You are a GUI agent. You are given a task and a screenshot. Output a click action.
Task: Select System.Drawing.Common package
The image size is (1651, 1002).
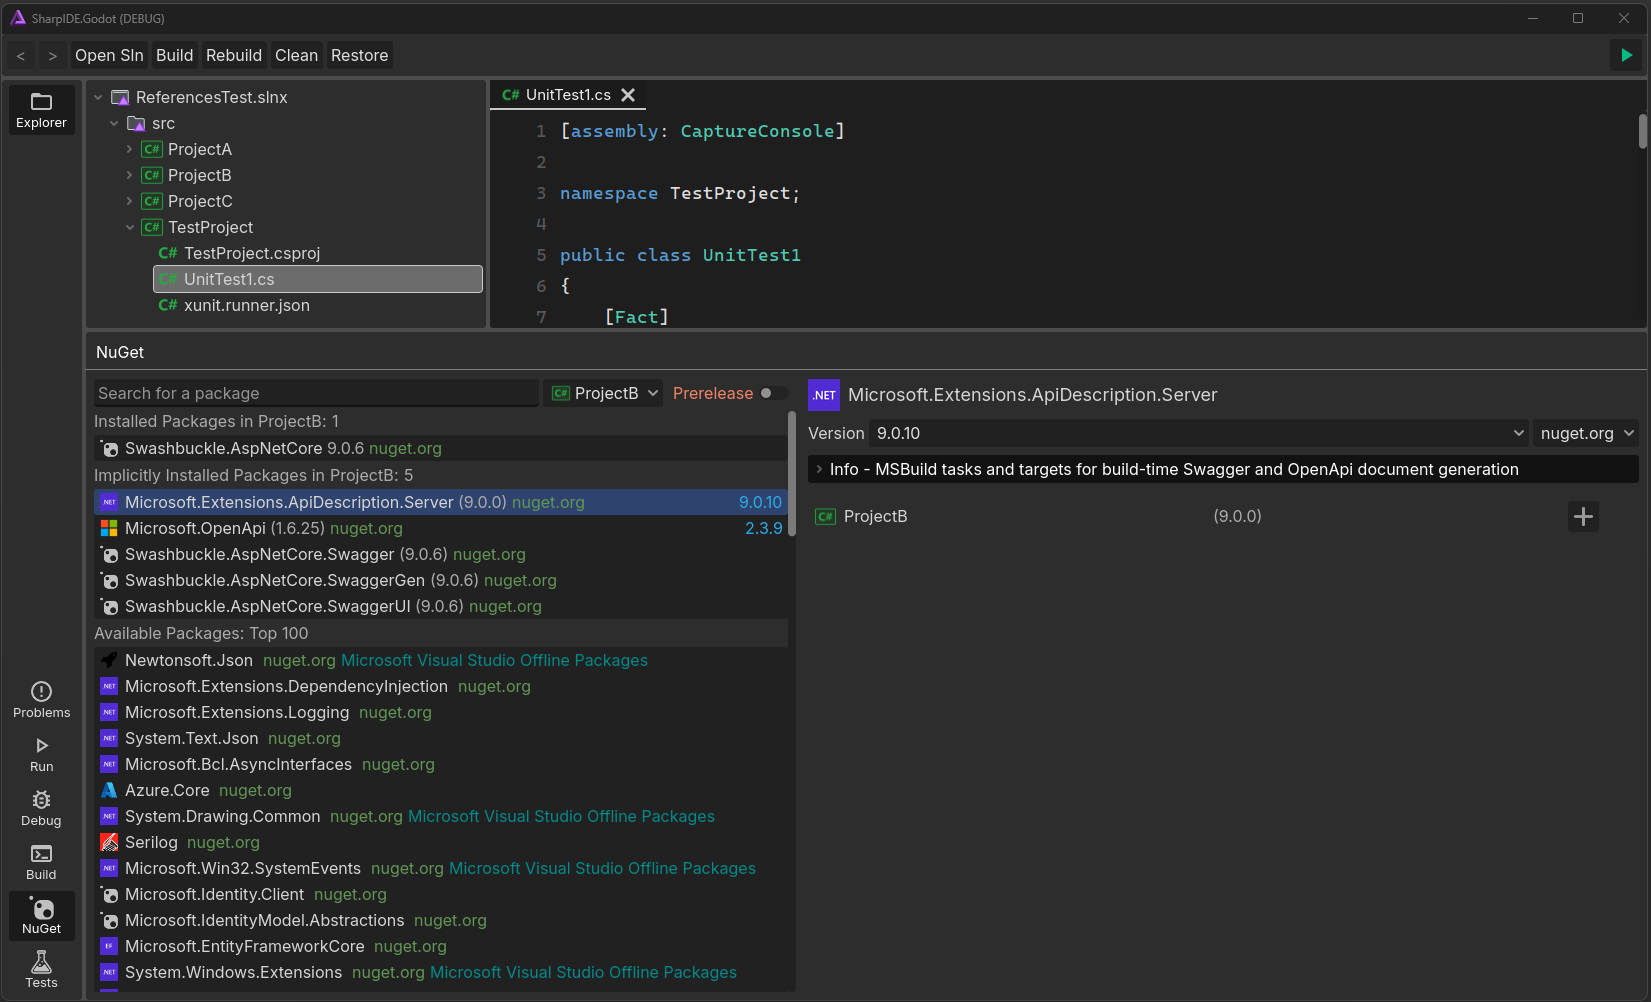(441, 816)
